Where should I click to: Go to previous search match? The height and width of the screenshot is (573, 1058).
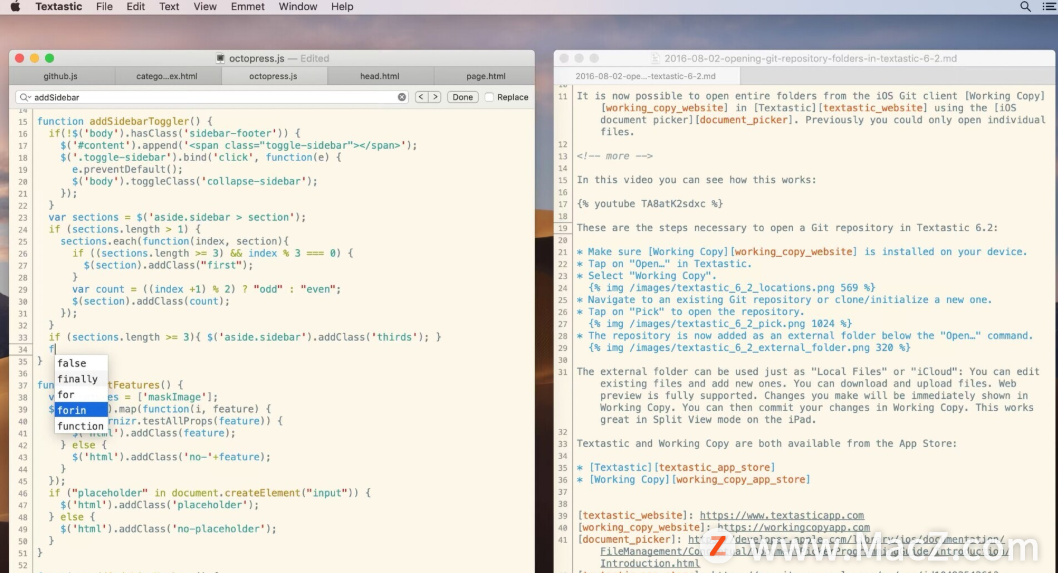[x=421, y=97]
